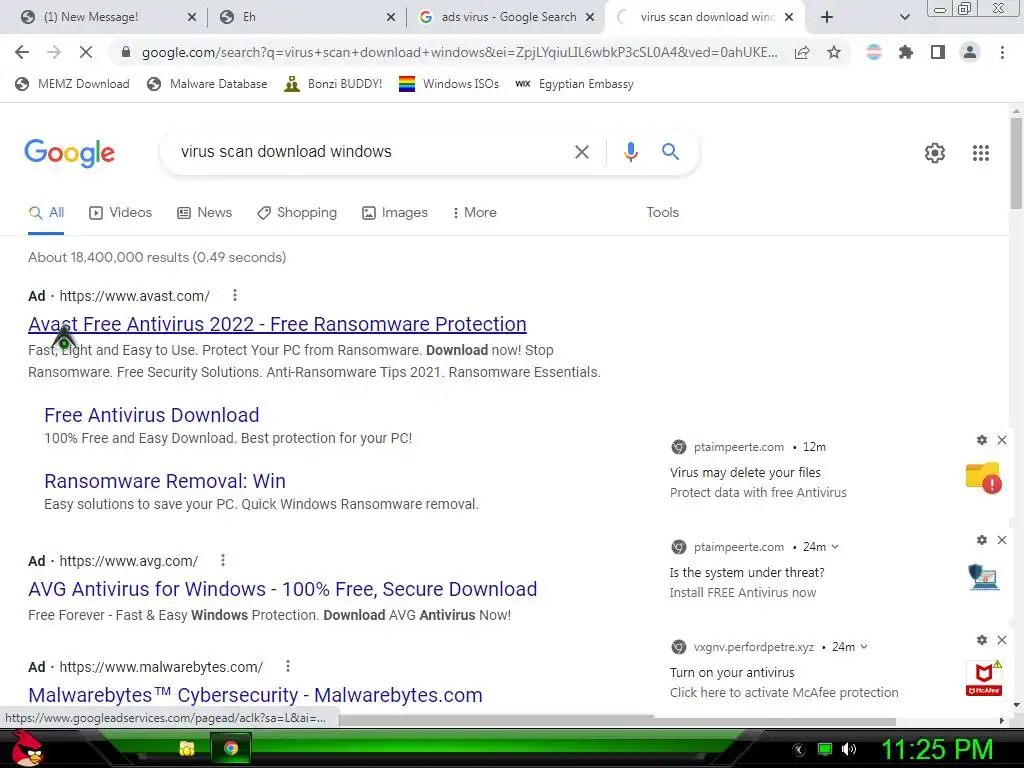This screenshot has height=768, width=1024.
Task: Clear the search box with X
Action: tap(581, 152)
